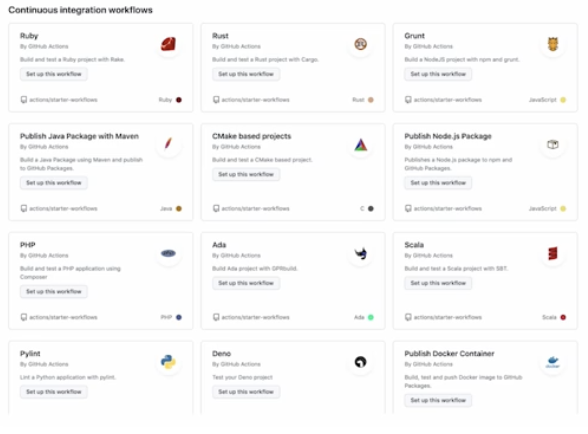588x434 pixels.
Task: Set up this workflow for CMake projects
Action: [246, 174]
